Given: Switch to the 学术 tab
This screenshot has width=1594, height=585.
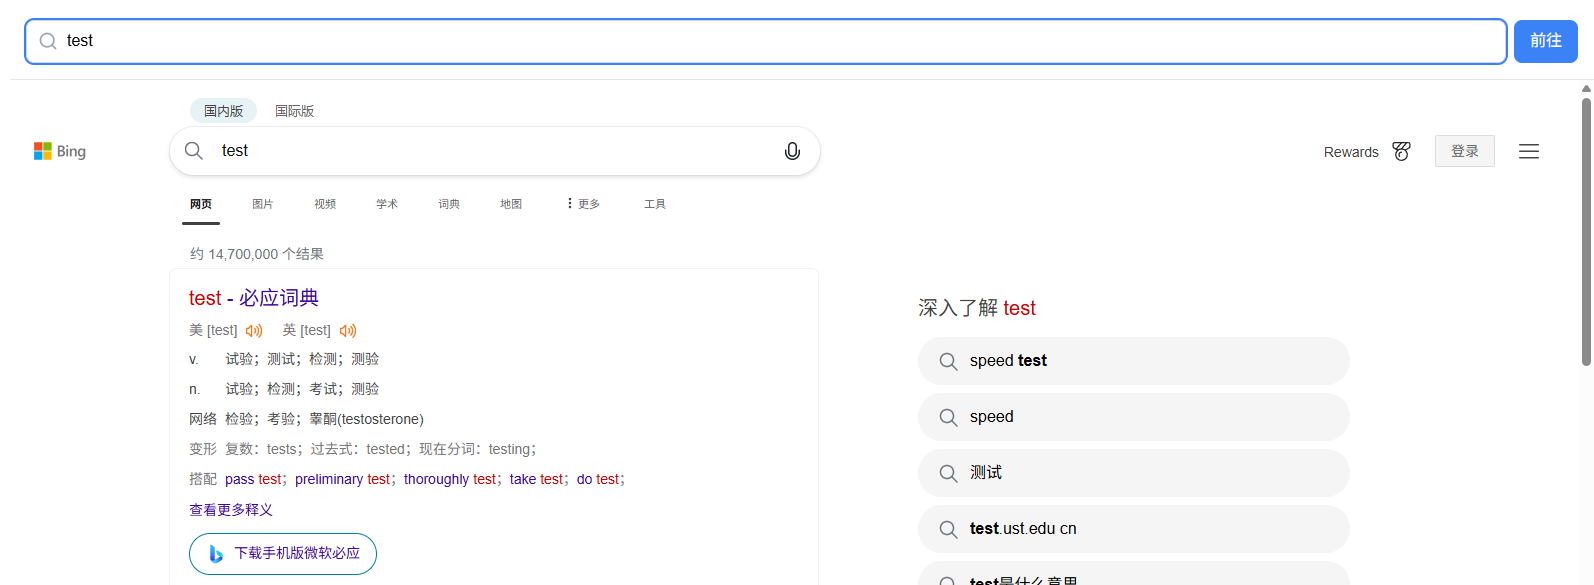Looking at the screenshot, I should pos(387,204).
